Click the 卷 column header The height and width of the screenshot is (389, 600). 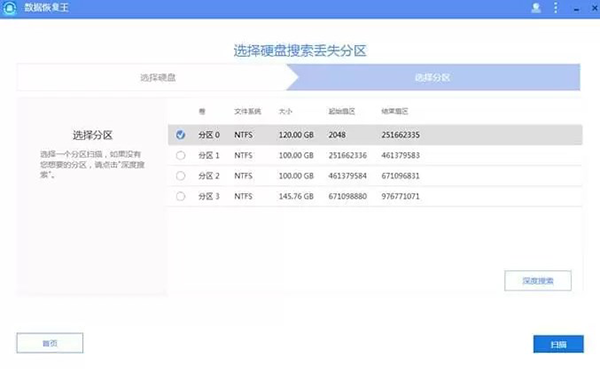(202, 111)
